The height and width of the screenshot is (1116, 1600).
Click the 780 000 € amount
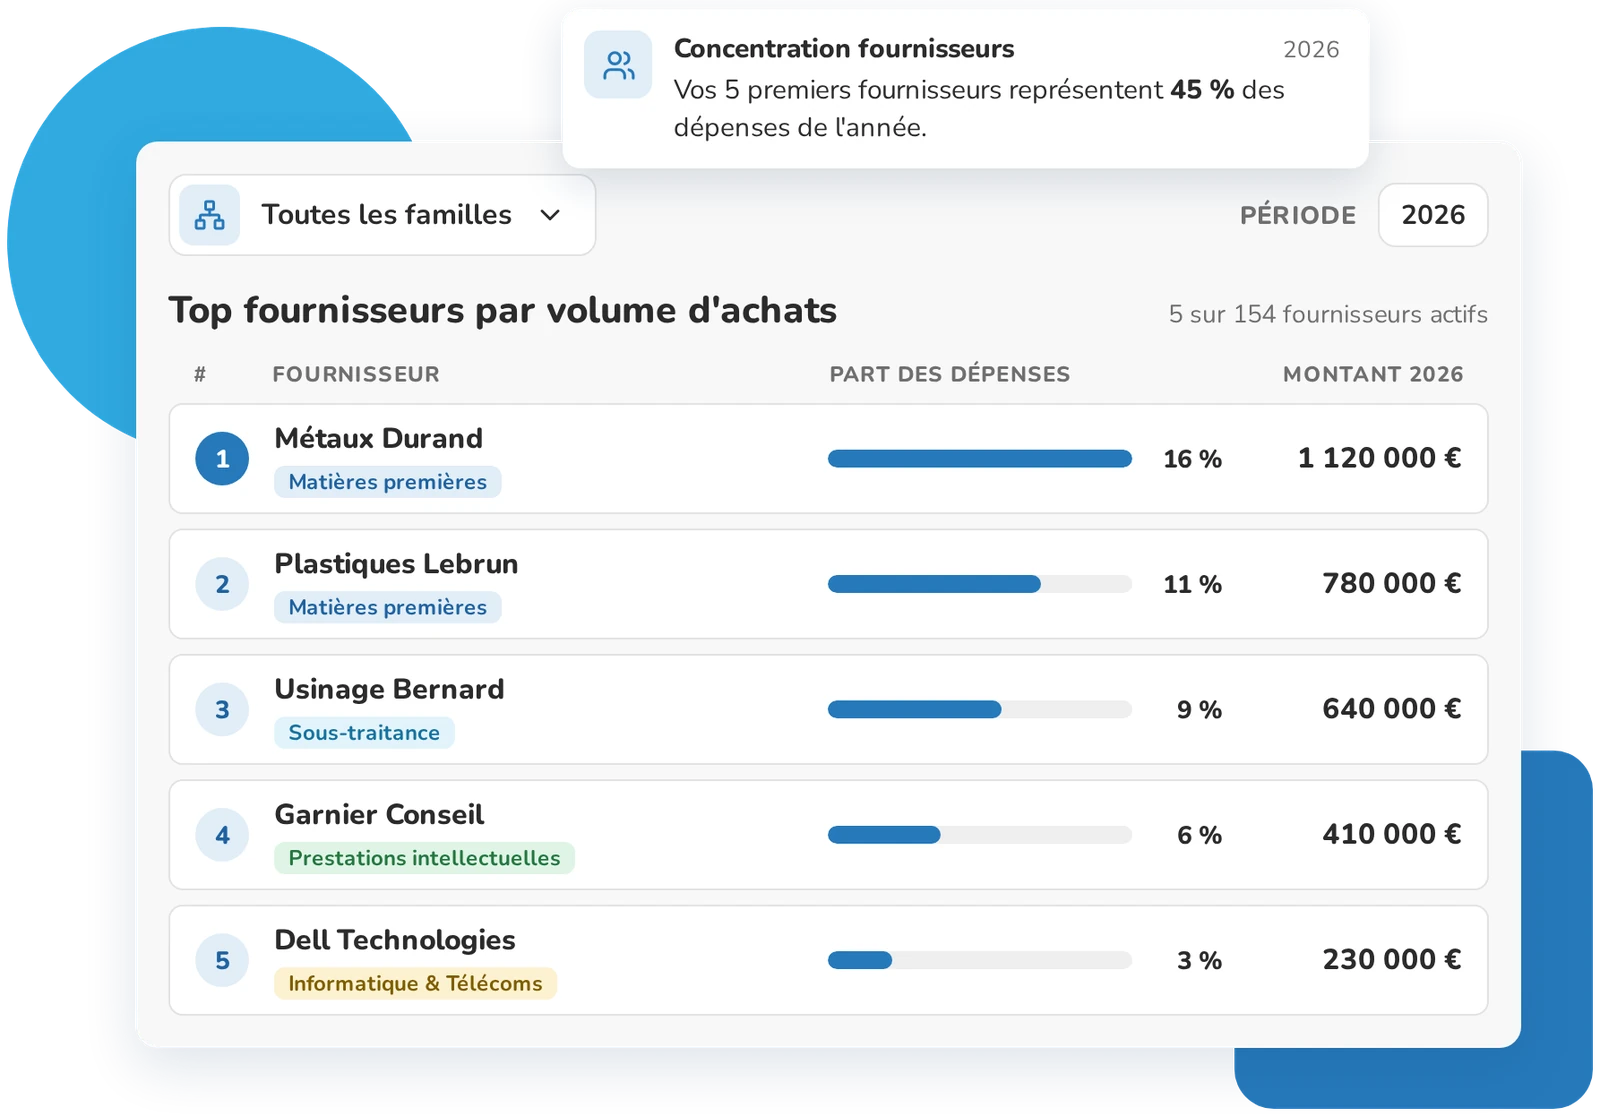pyautogui.click(x=1391, y=583)
